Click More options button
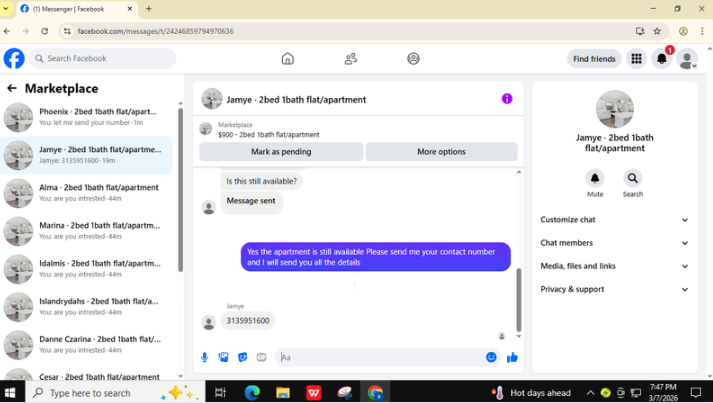Viewport: 713px width, 403px height. point(442,151)
